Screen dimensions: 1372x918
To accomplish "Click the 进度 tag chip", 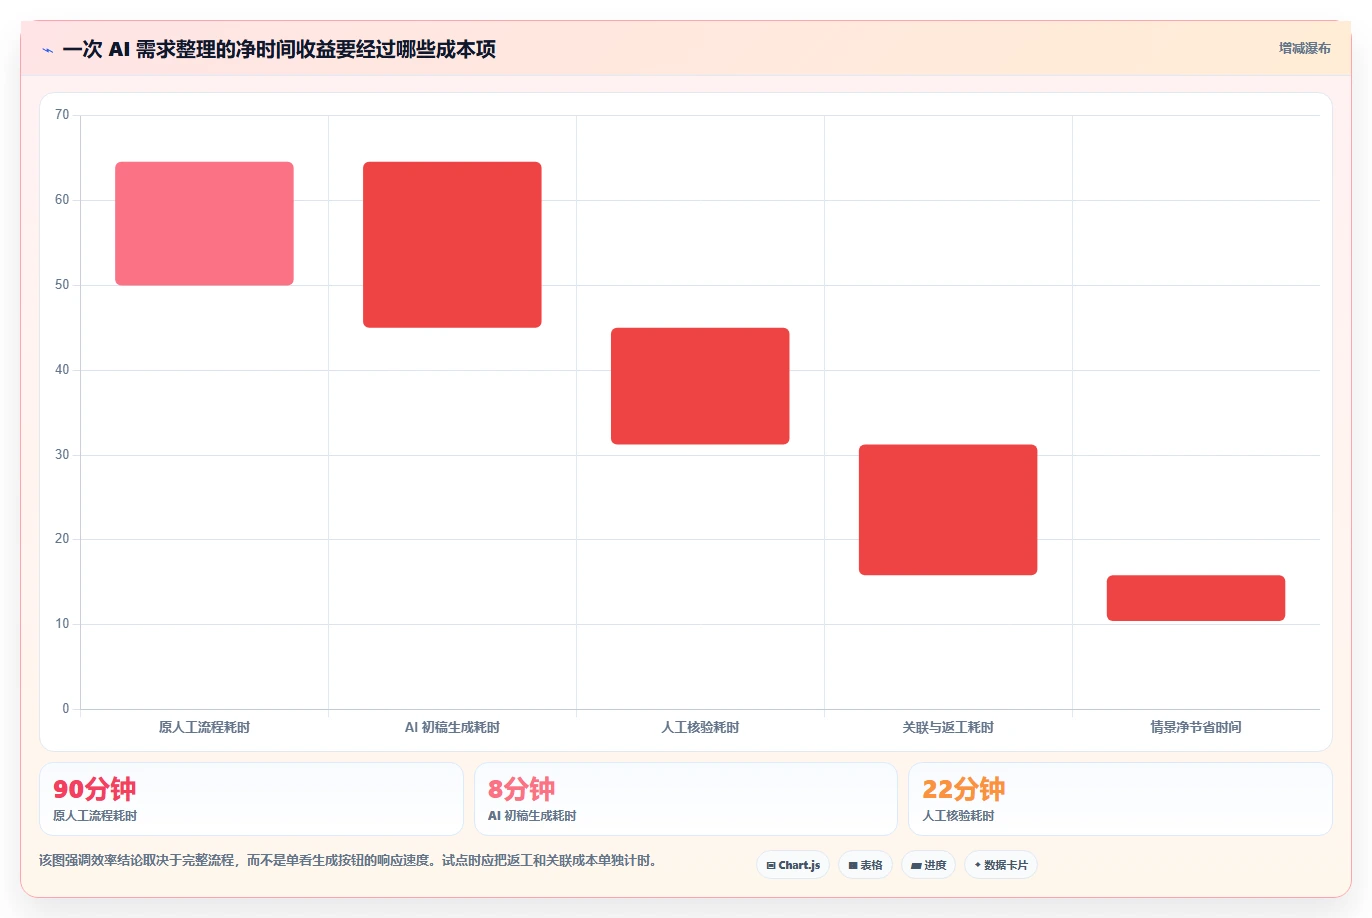I will click(x=929, y=865).
